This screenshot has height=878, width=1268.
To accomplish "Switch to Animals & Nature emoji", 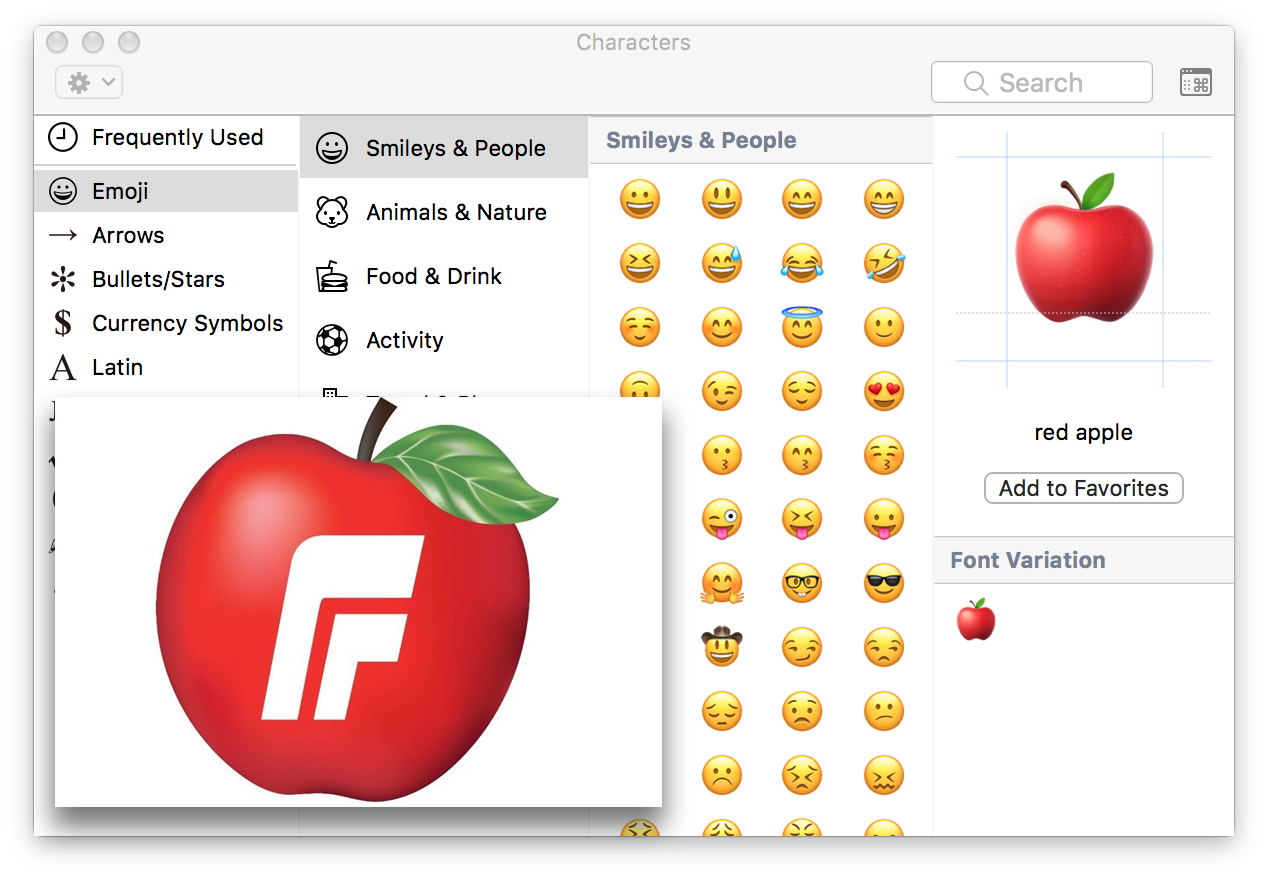I will 444,212.
